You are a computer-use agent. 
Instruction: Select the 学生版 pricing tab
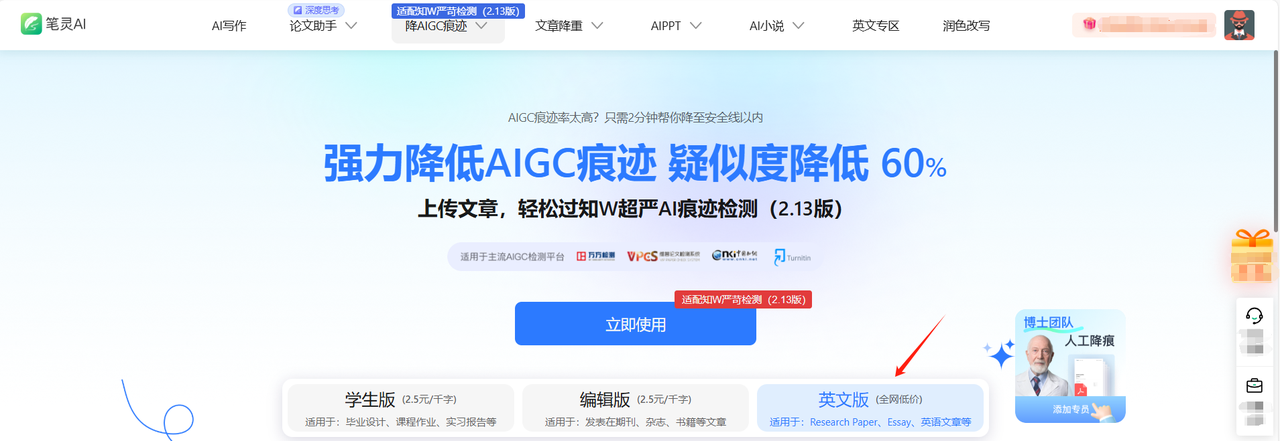click(x=400, y=409)
